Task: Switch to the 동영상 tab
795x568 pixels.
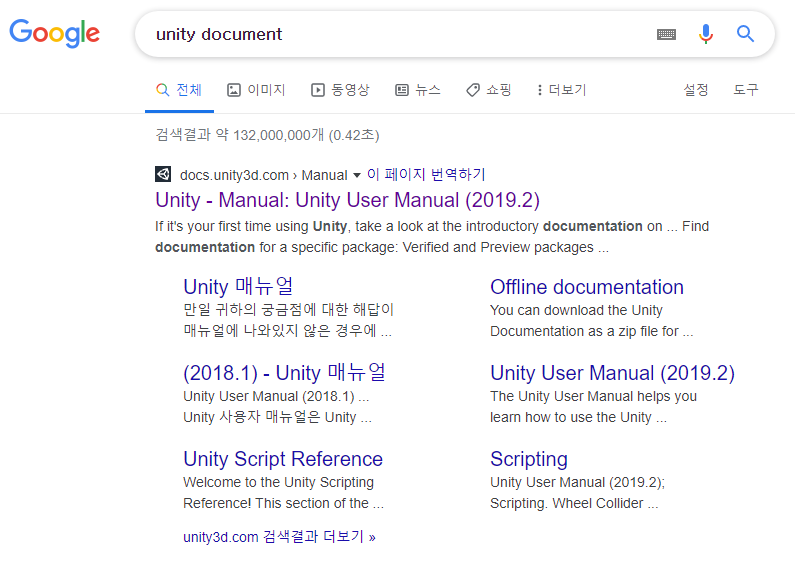Action: point(340,90)
